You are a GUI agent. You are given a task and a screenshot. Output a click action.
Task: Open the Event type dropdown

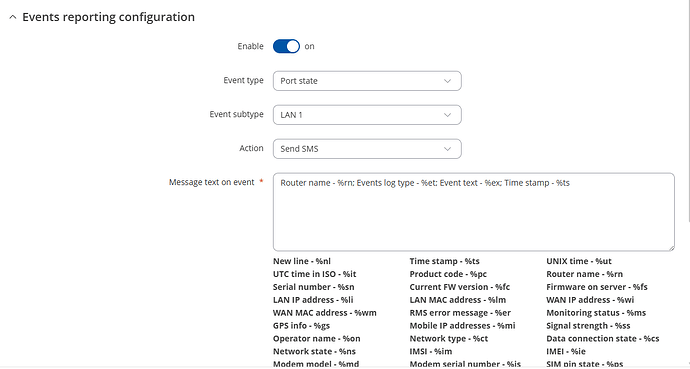point(367,81)
